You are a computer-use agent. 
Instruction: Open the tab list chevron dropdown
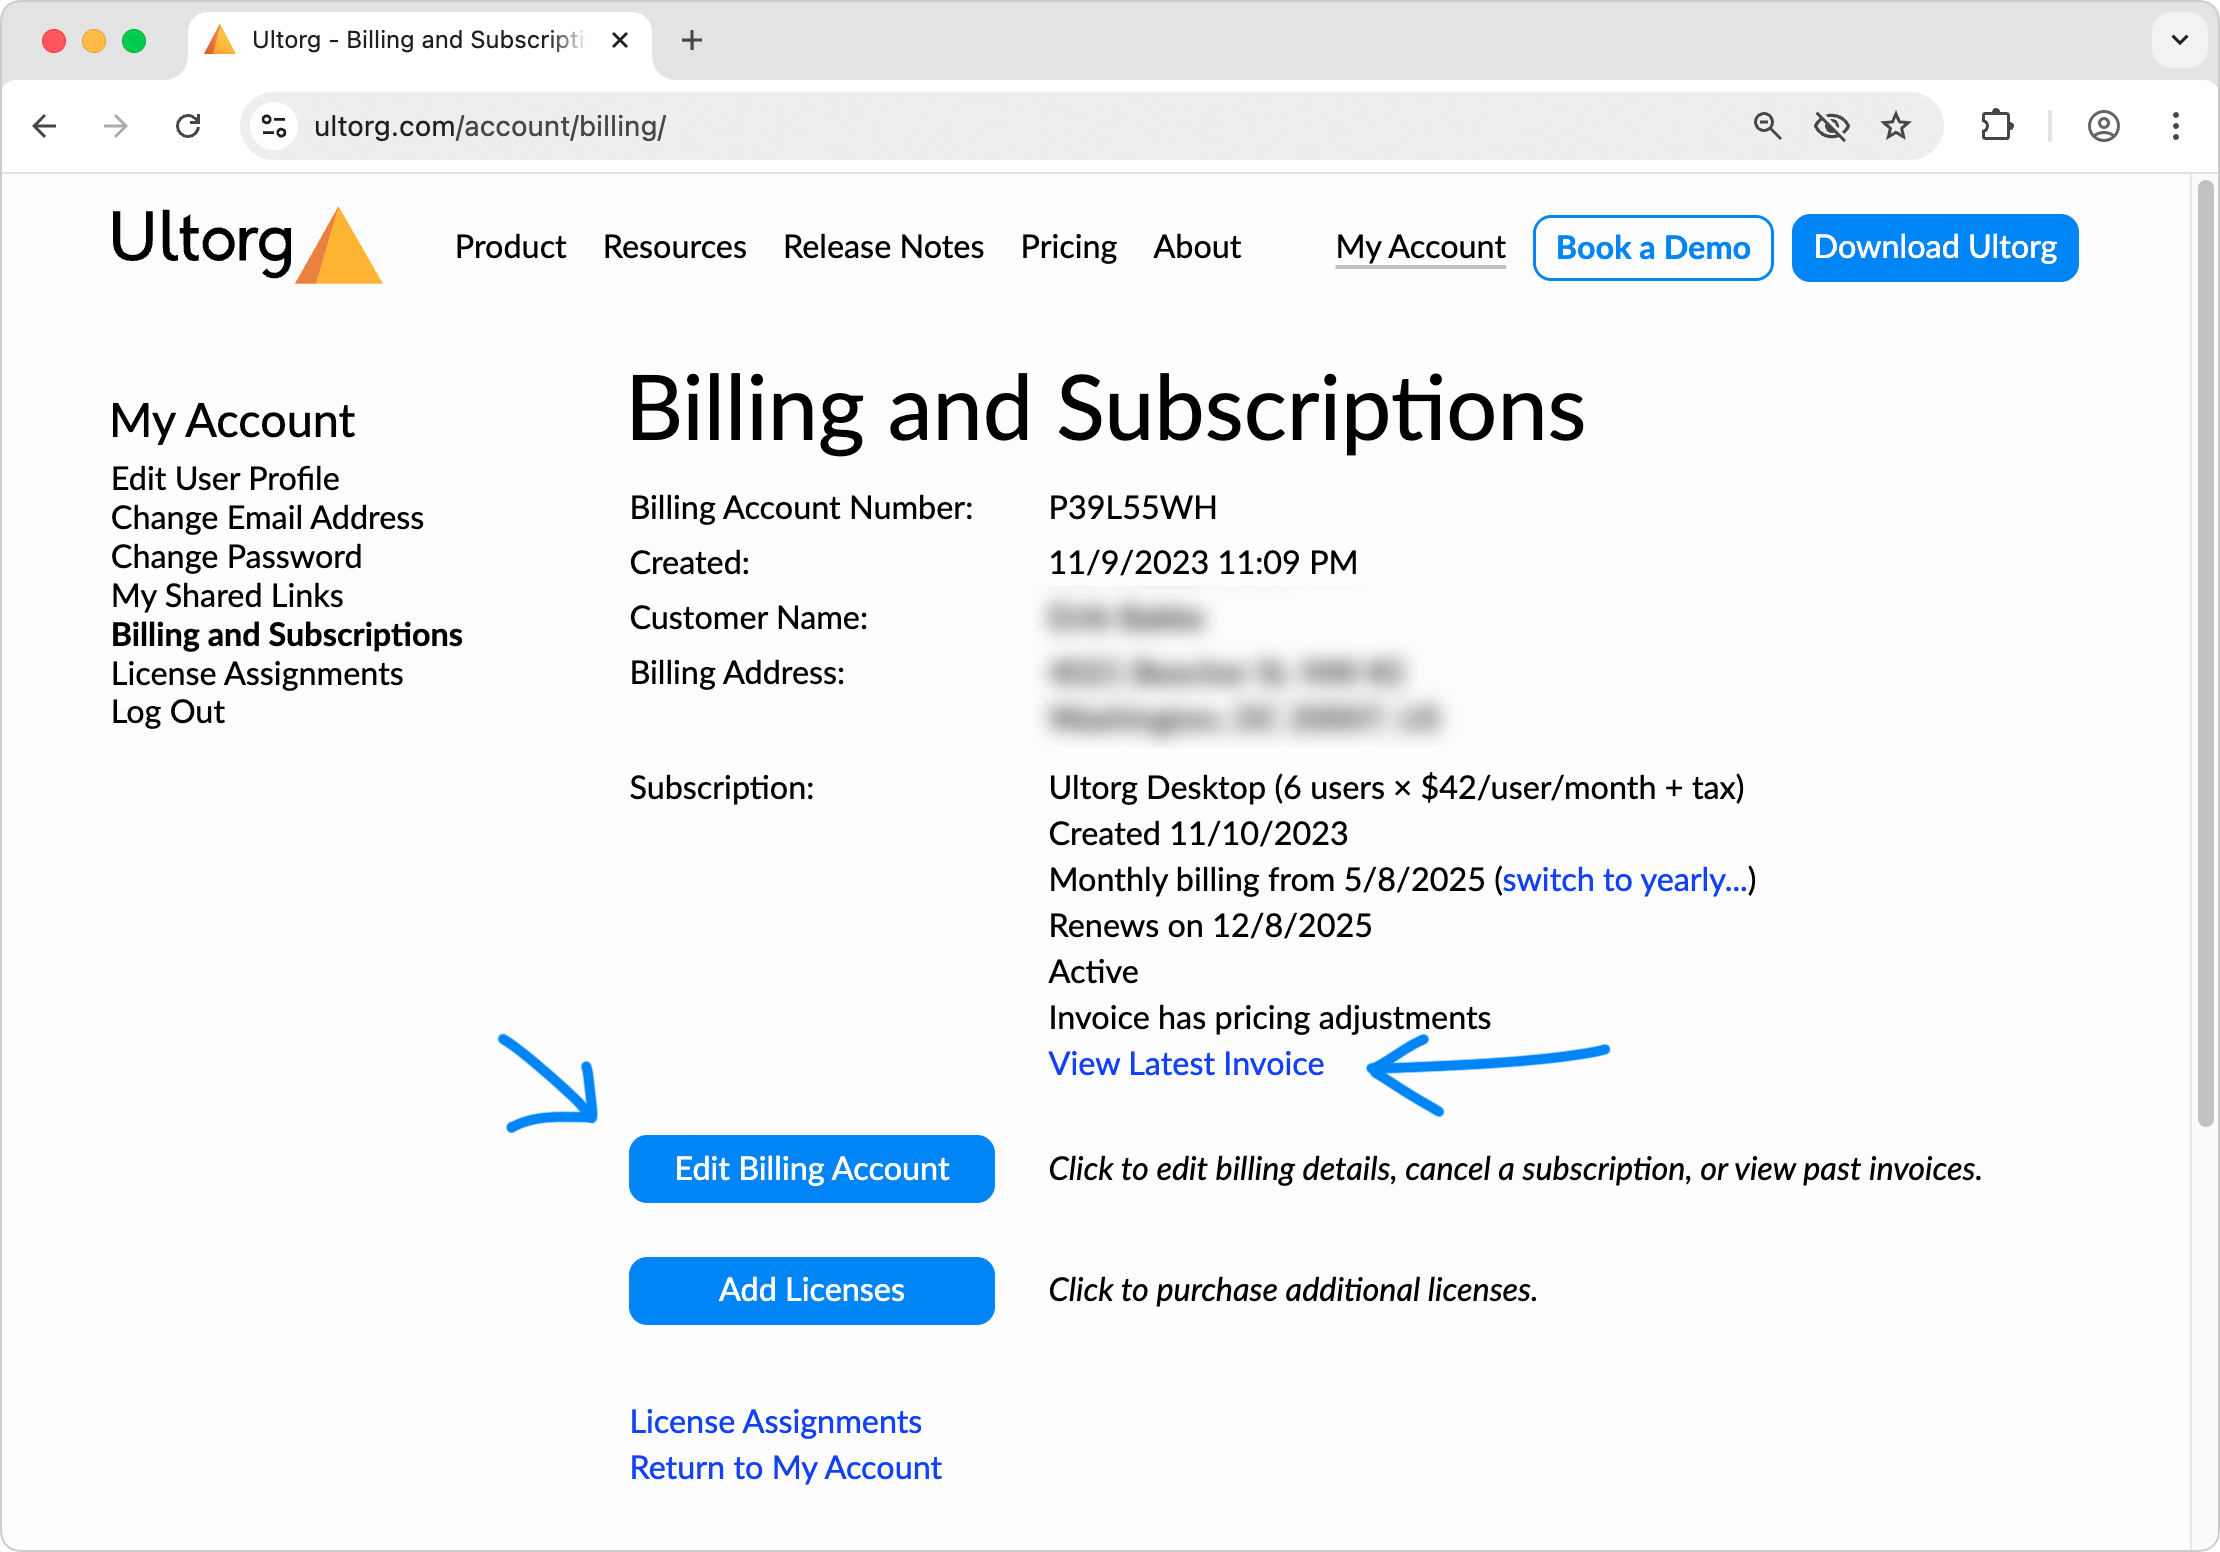(x=2179, y=40)
